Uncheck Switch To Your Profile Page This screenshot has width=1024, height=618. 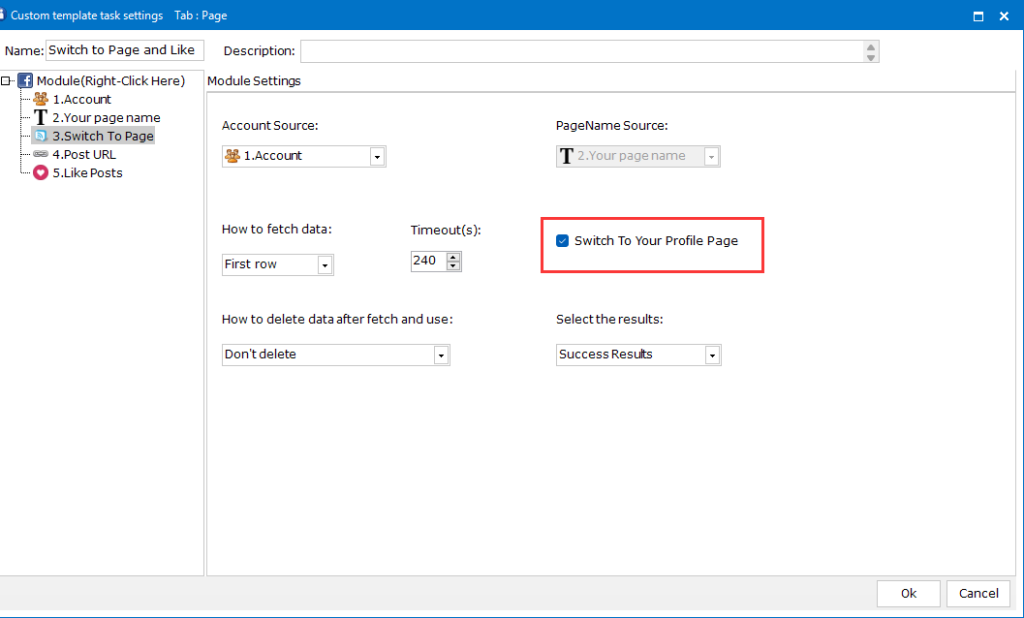pos(562,241)
